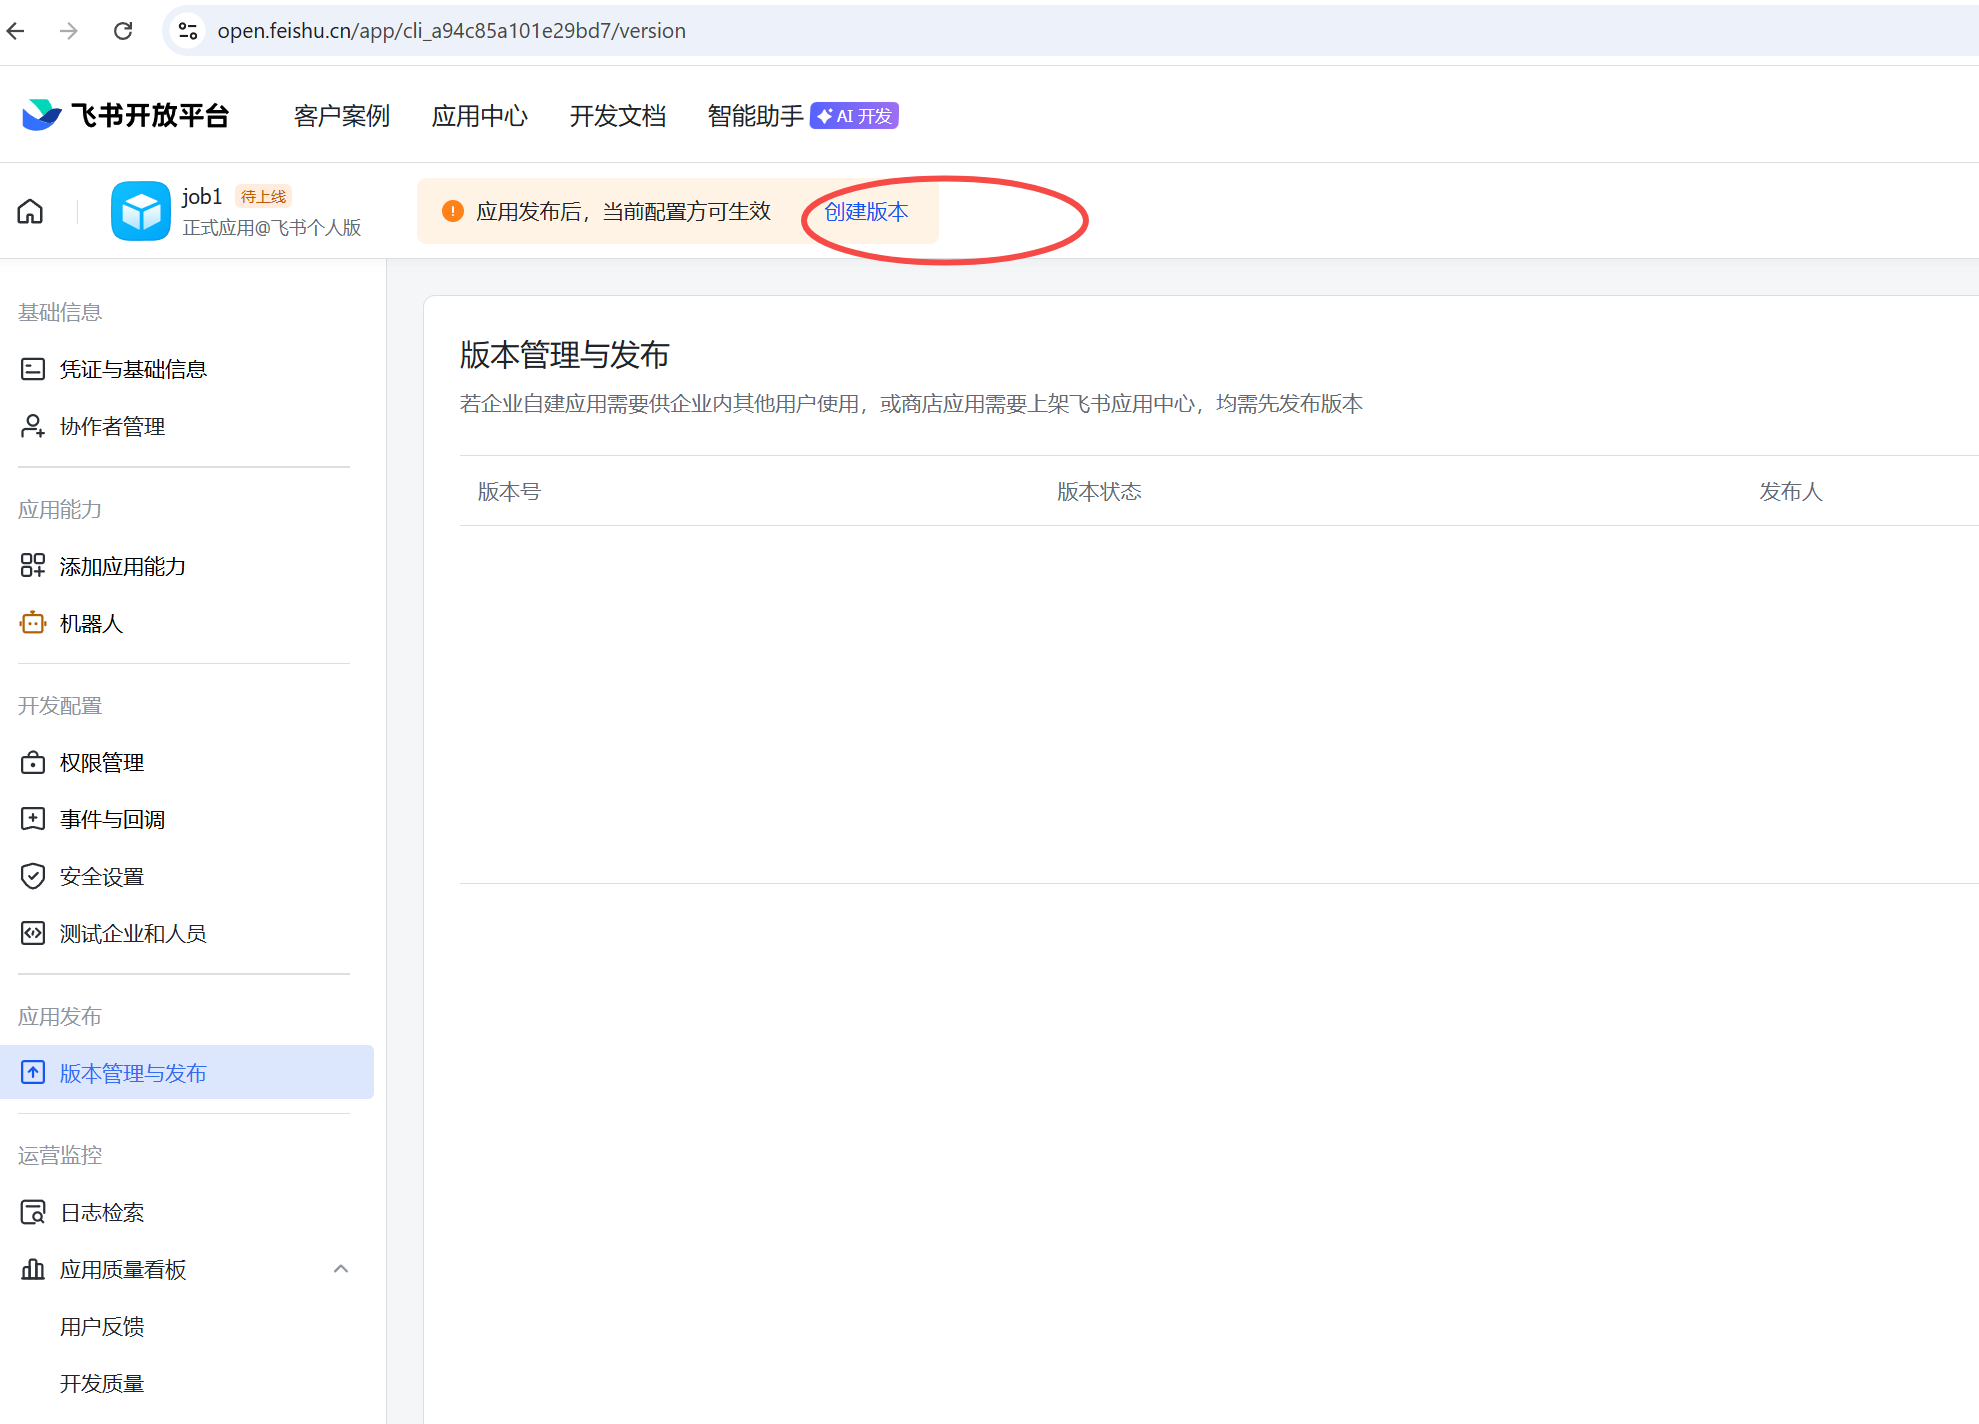Open 凭证与基础信息 page
The image size is (1979, 1424).
133,370
